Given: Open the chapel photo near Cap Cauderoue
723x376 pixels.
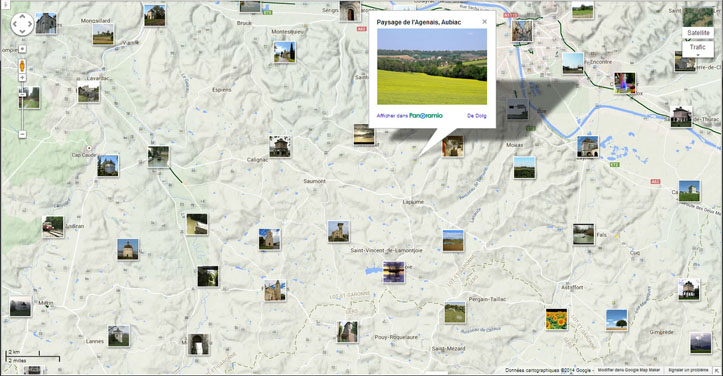Looking at the screenshot, I should pos(108,166).
